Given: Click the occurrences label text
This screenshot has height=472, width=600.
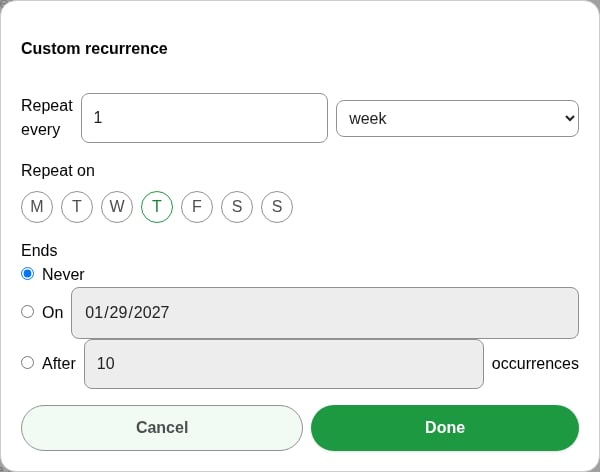Looking at the screenshot, I should (x=535, y=364).
